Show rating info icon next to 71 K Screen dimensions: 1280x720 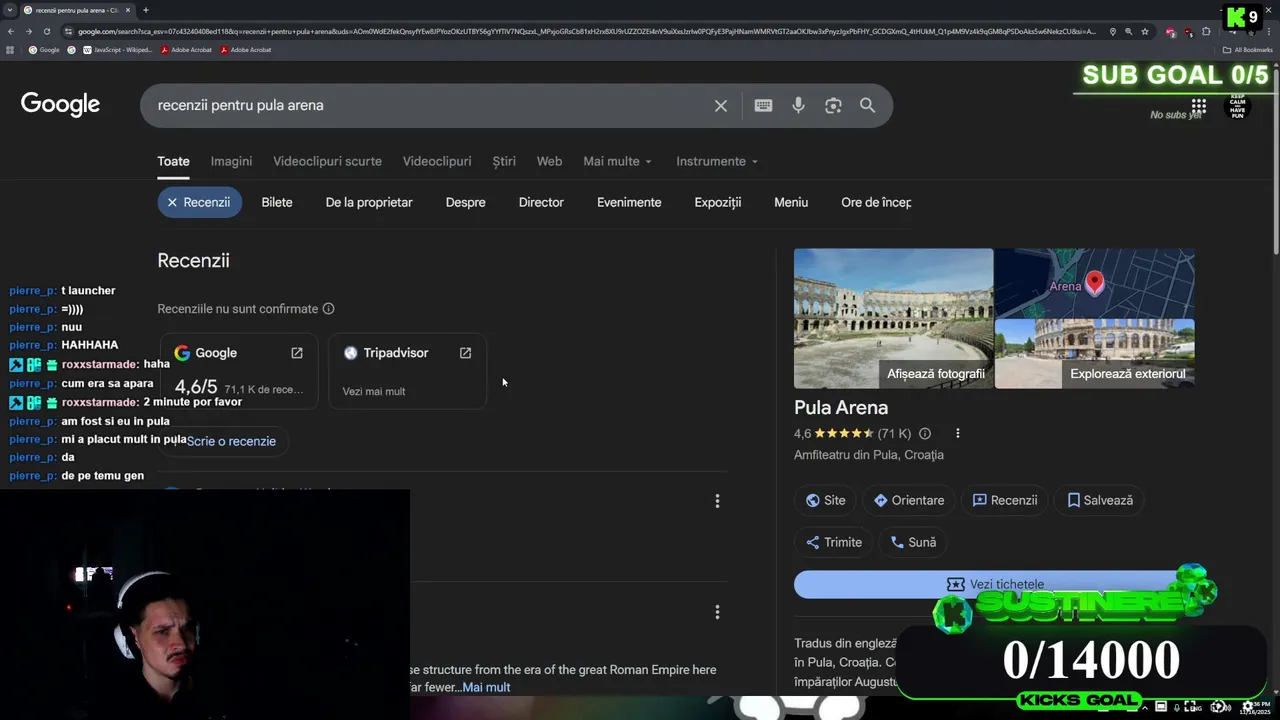(925, 434)
